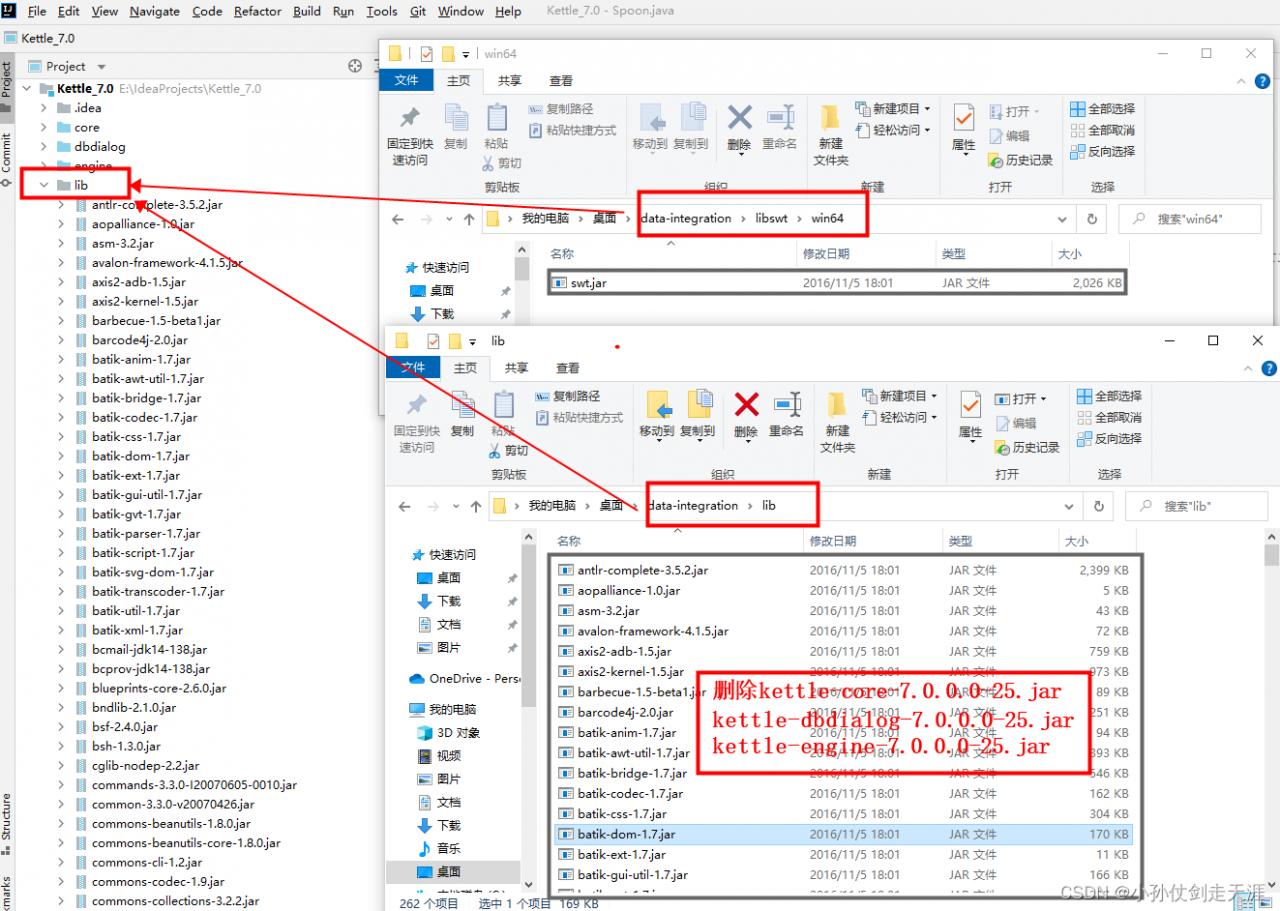
Task: Expand the .idea folder in Project tree
Action: 43,108
